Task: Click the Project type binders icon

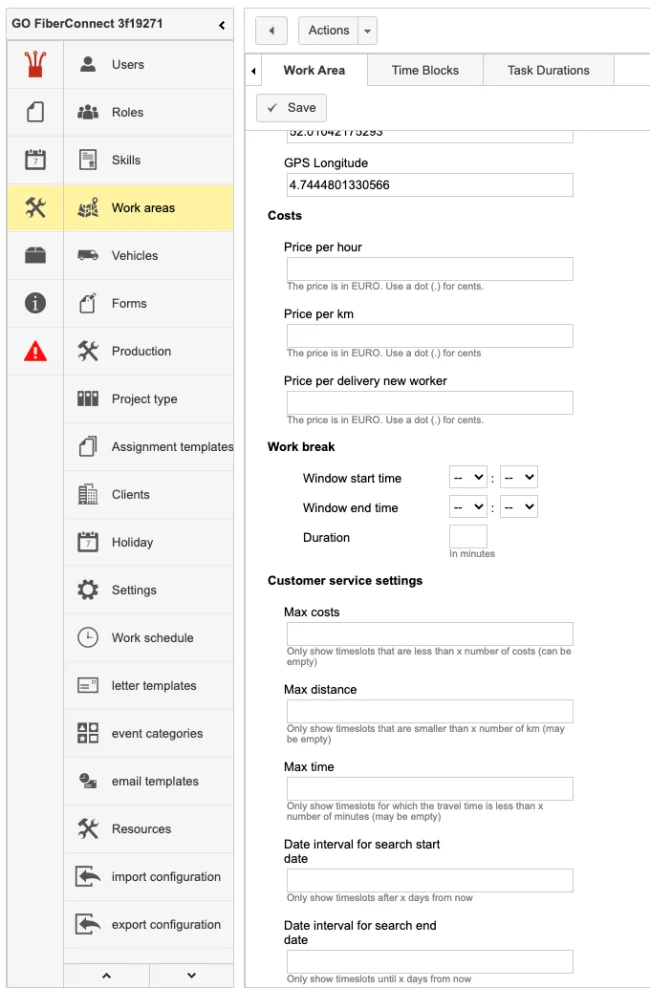Action: [88, 398]
